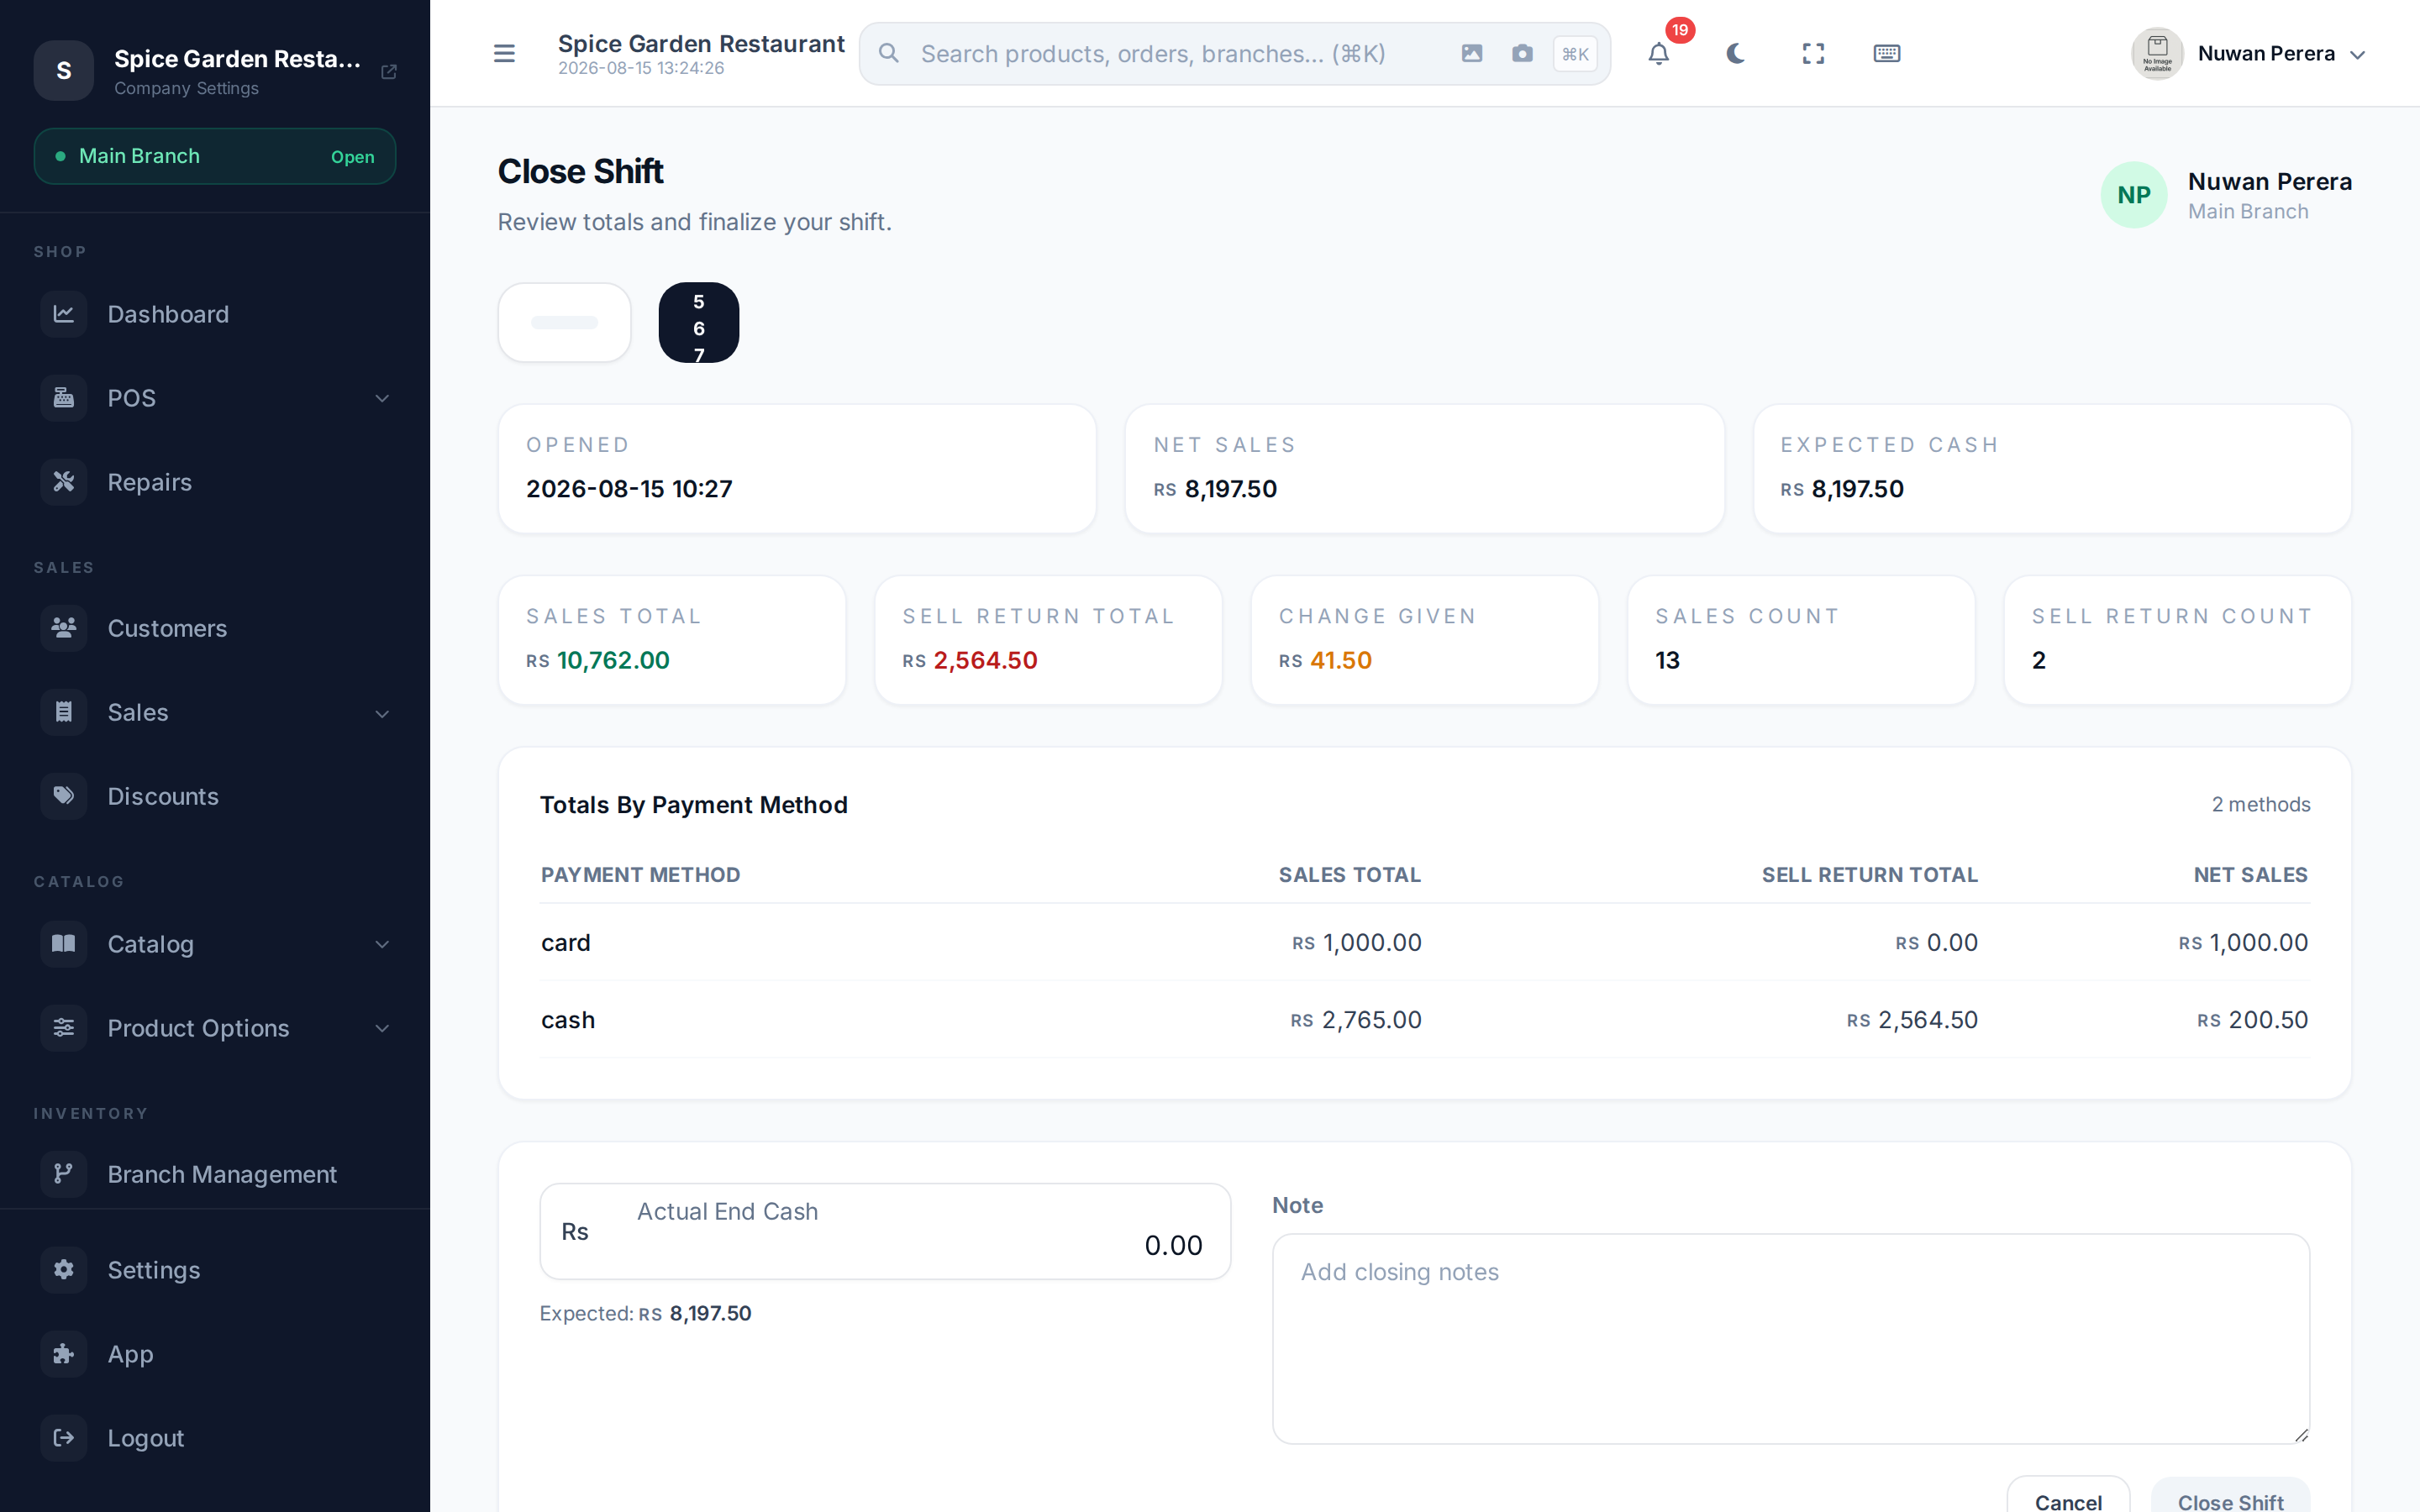This screenshot has height=1512, width=2420.
Task: Open the Repairs menu item
Action: [x=215, y=482]
